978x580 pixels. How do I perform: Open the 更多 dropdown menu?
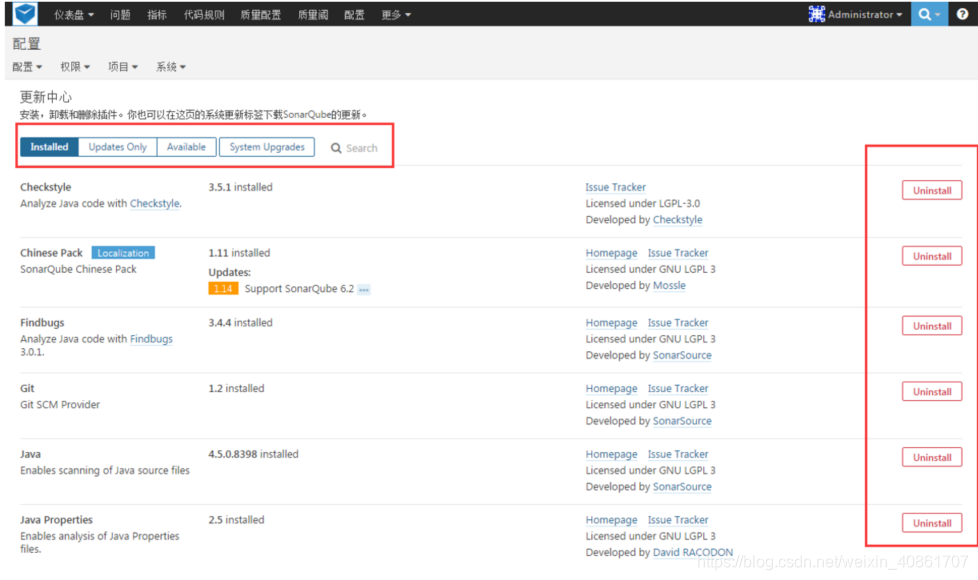[x=396, y=15]
